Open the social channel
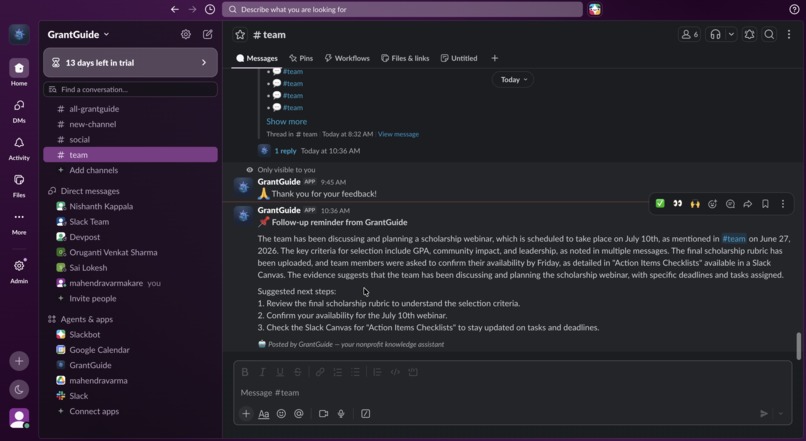The width and height of the screenshot is (806, 441). pos(131,140)
